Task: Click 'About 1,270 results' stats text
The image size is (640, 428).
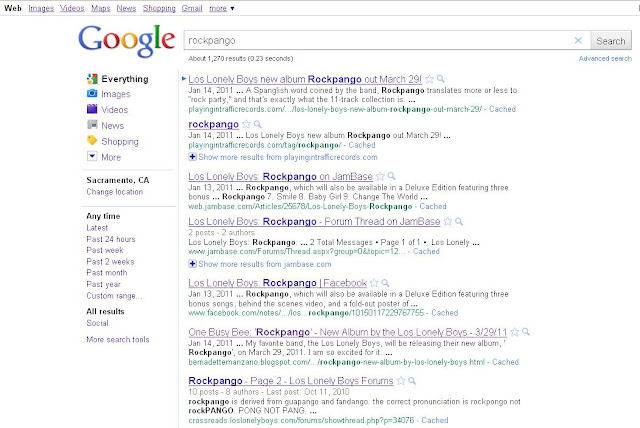Action: click(x=240, y=59)
